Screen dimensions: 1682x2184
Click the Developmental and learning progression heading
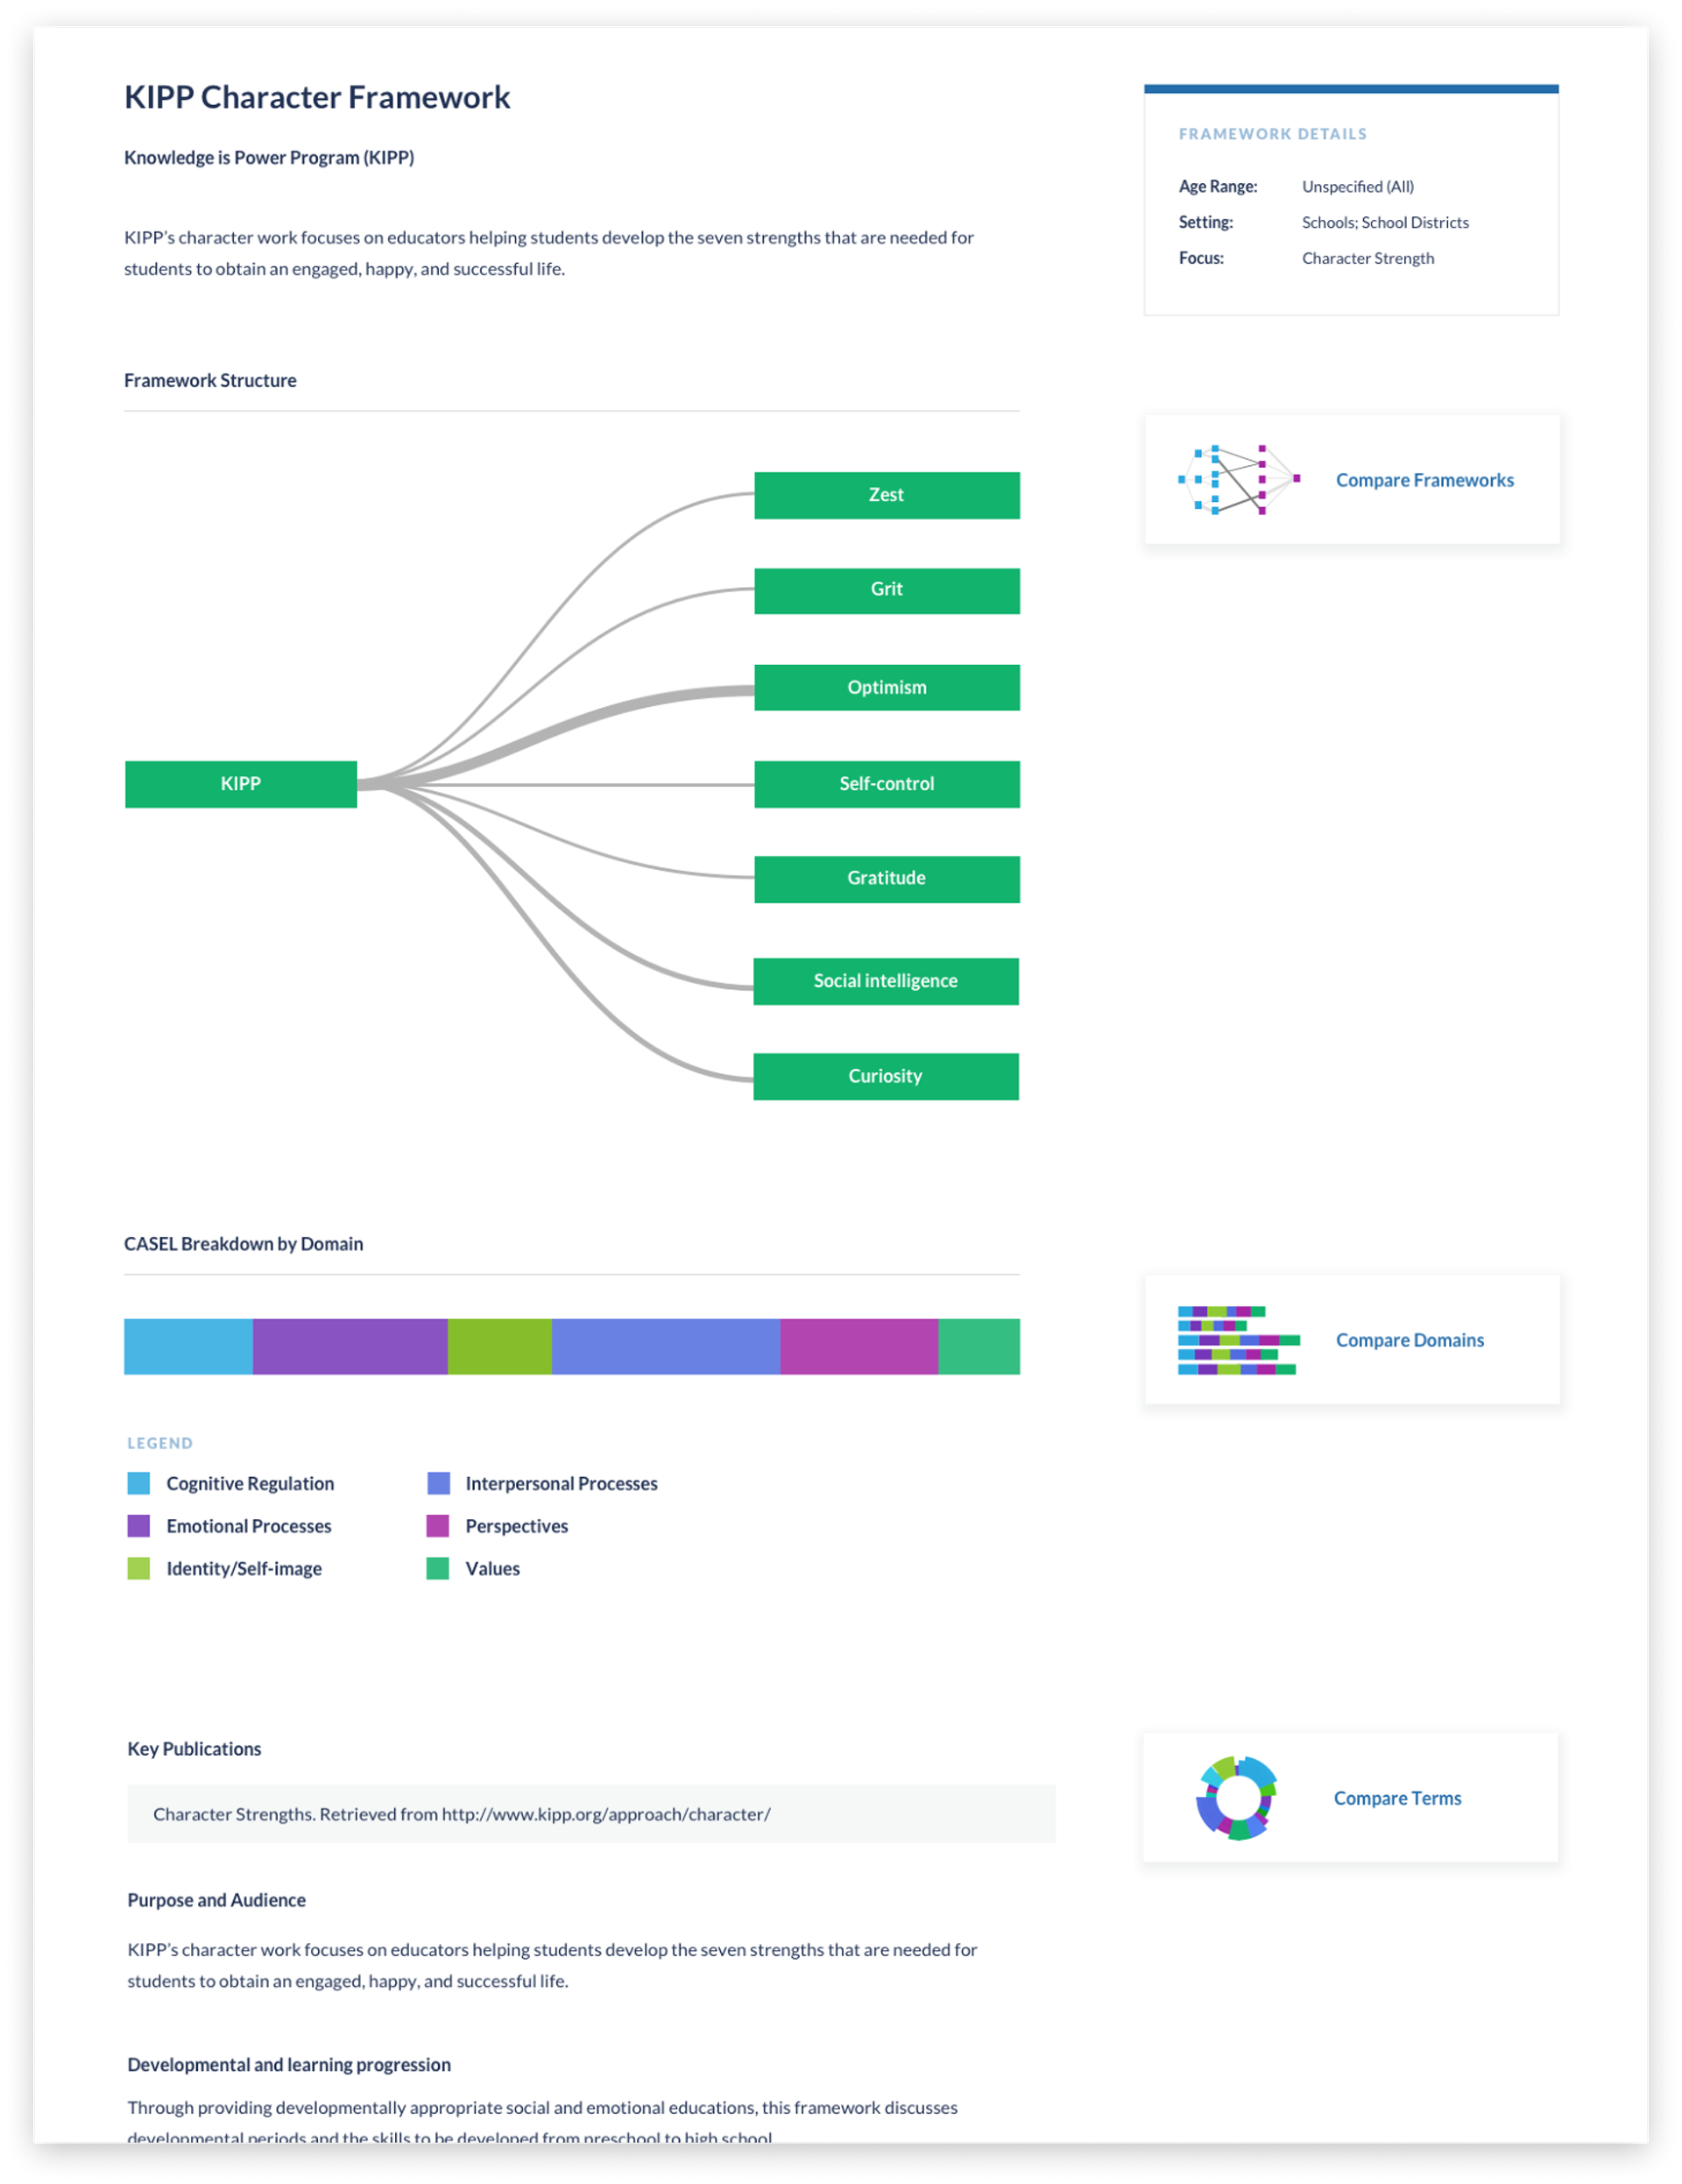tap(289, 2065)
